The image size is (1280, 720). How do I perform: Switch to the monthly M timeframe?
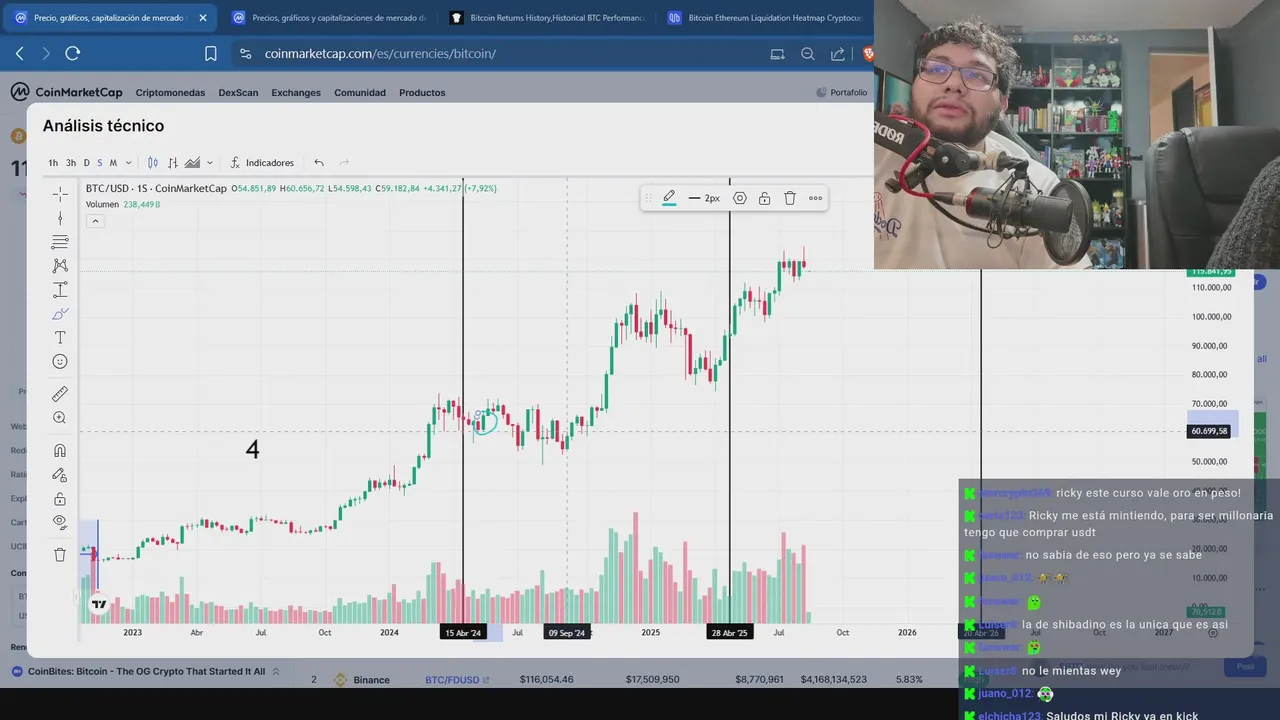coord(113,163)
